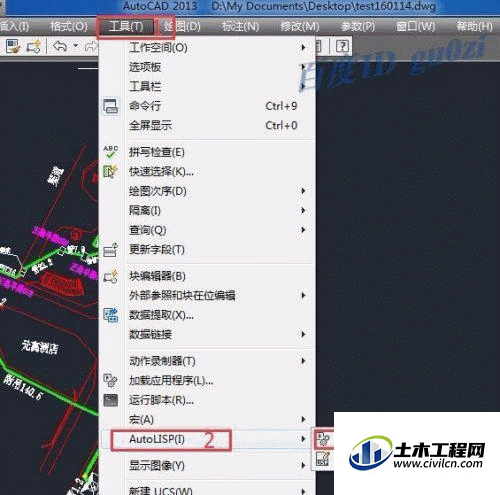Click the ABC spell-check icon
500x495 pixels.
[110, 152]
